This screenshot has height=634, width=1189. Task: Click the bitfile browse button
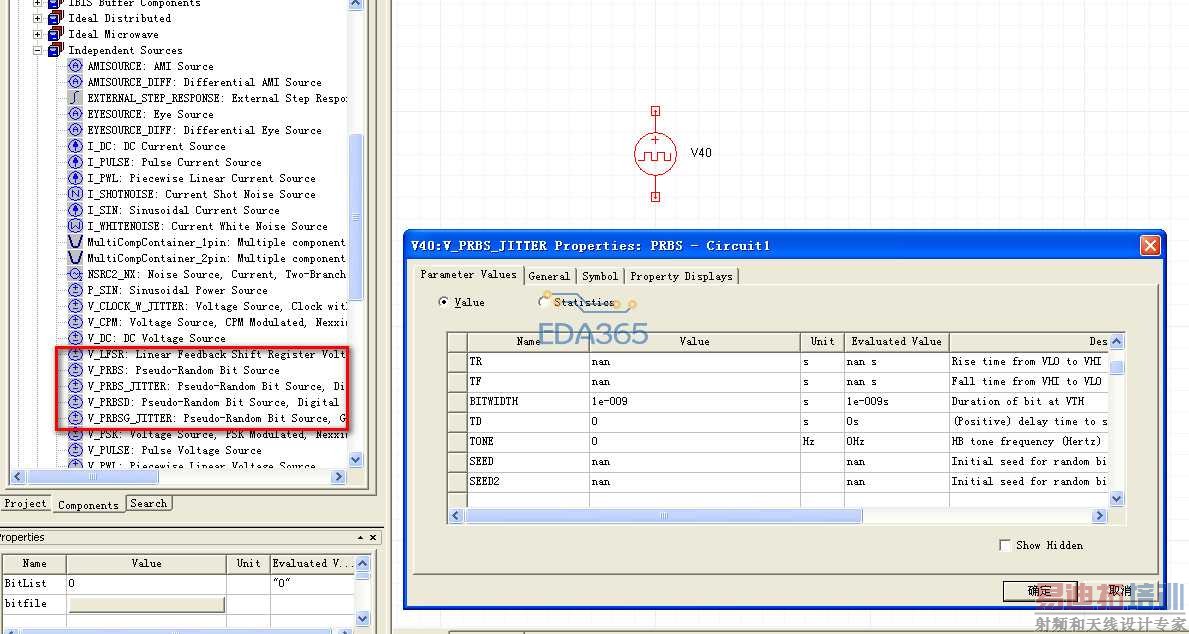tap(146, 604)
